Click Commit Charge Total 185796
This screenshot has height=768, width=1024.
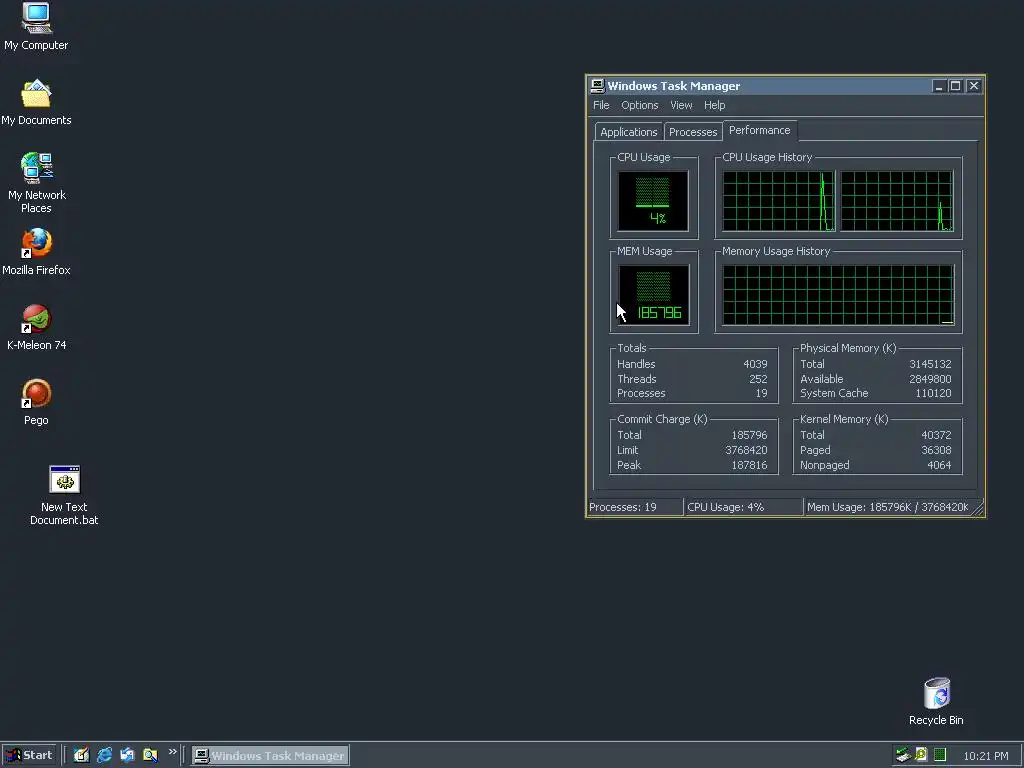[x=749, y=435]
